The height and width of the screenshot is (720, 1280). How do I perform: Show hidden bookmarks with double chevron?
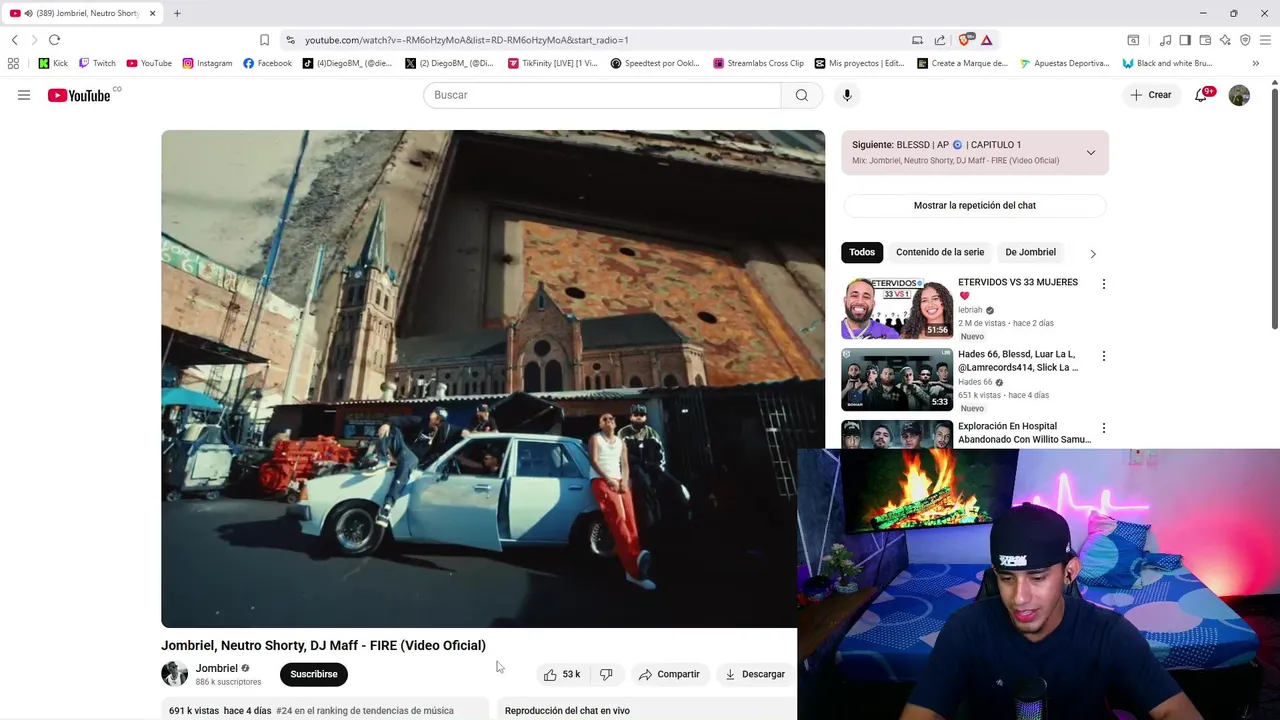(1256, 63)
